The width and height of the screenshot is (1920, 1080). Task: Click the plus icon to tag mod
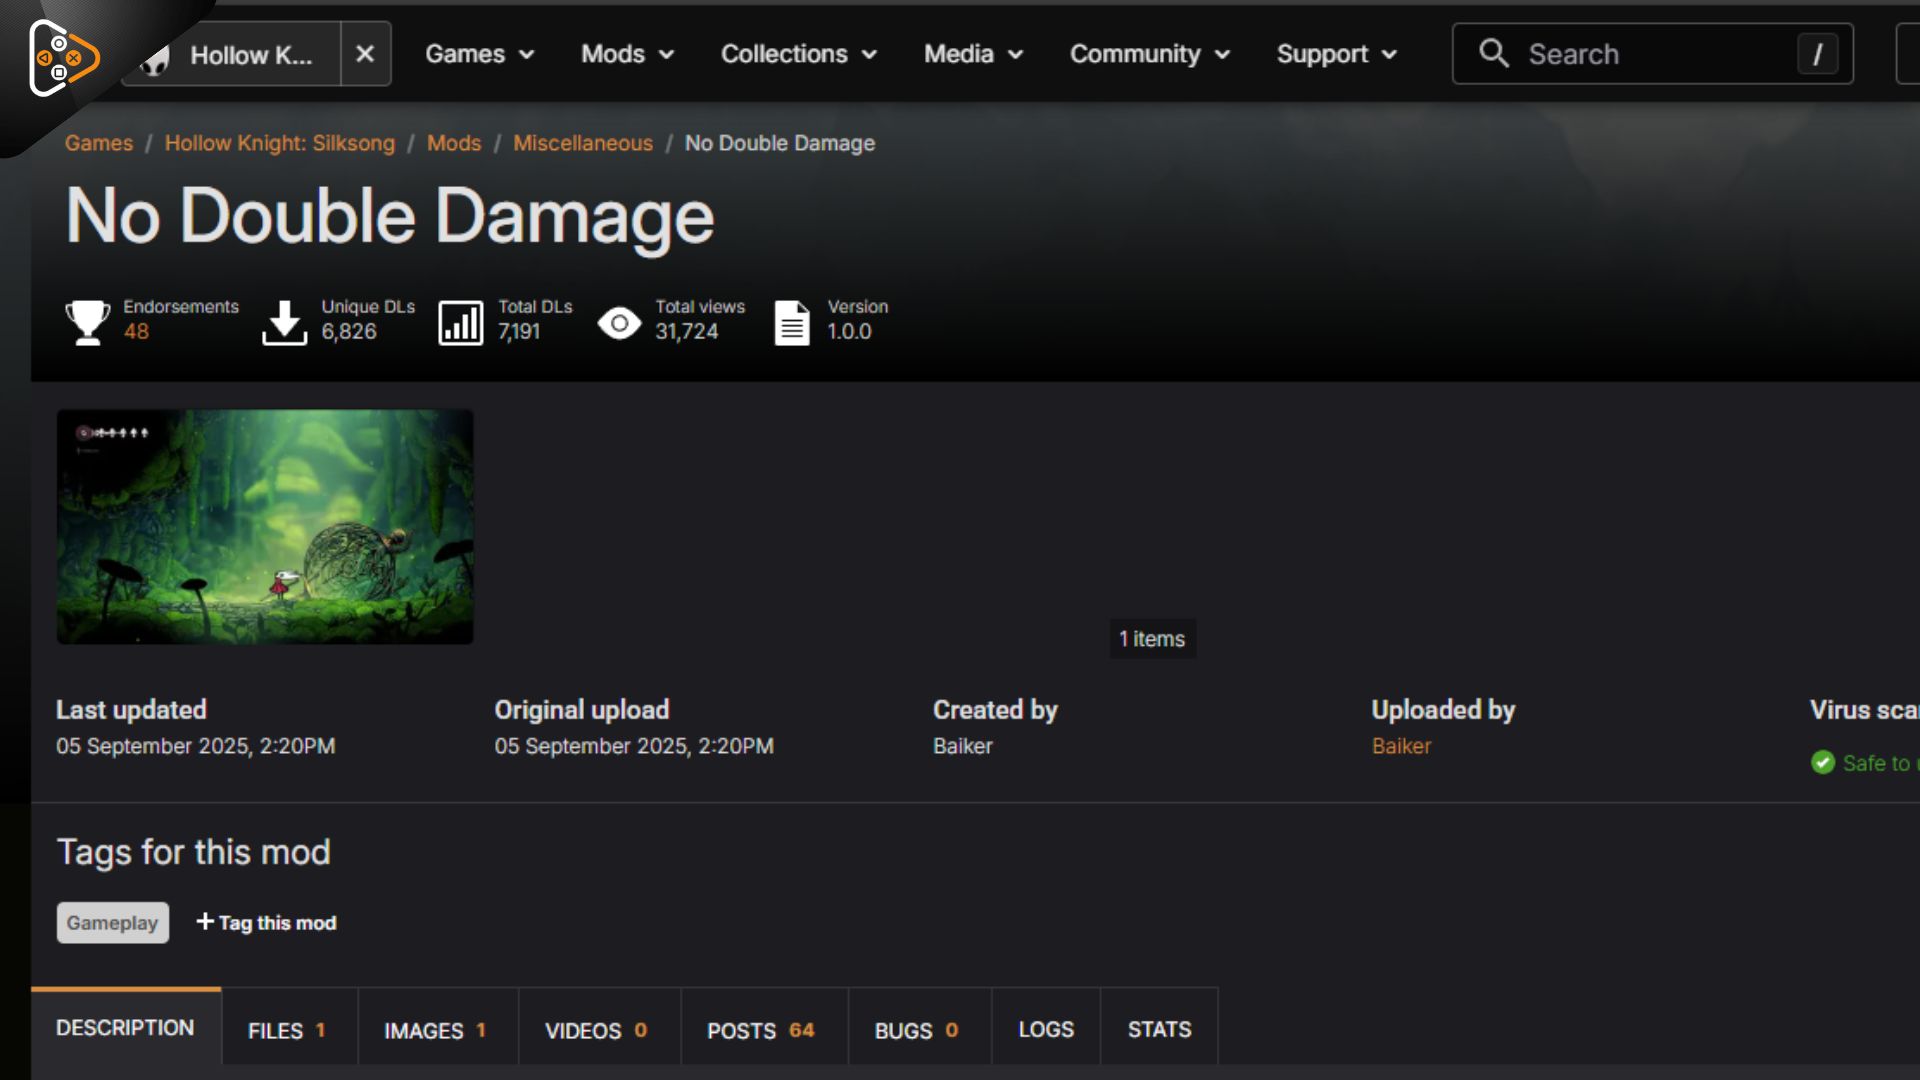pyautogui.click(x=205, y=921)
